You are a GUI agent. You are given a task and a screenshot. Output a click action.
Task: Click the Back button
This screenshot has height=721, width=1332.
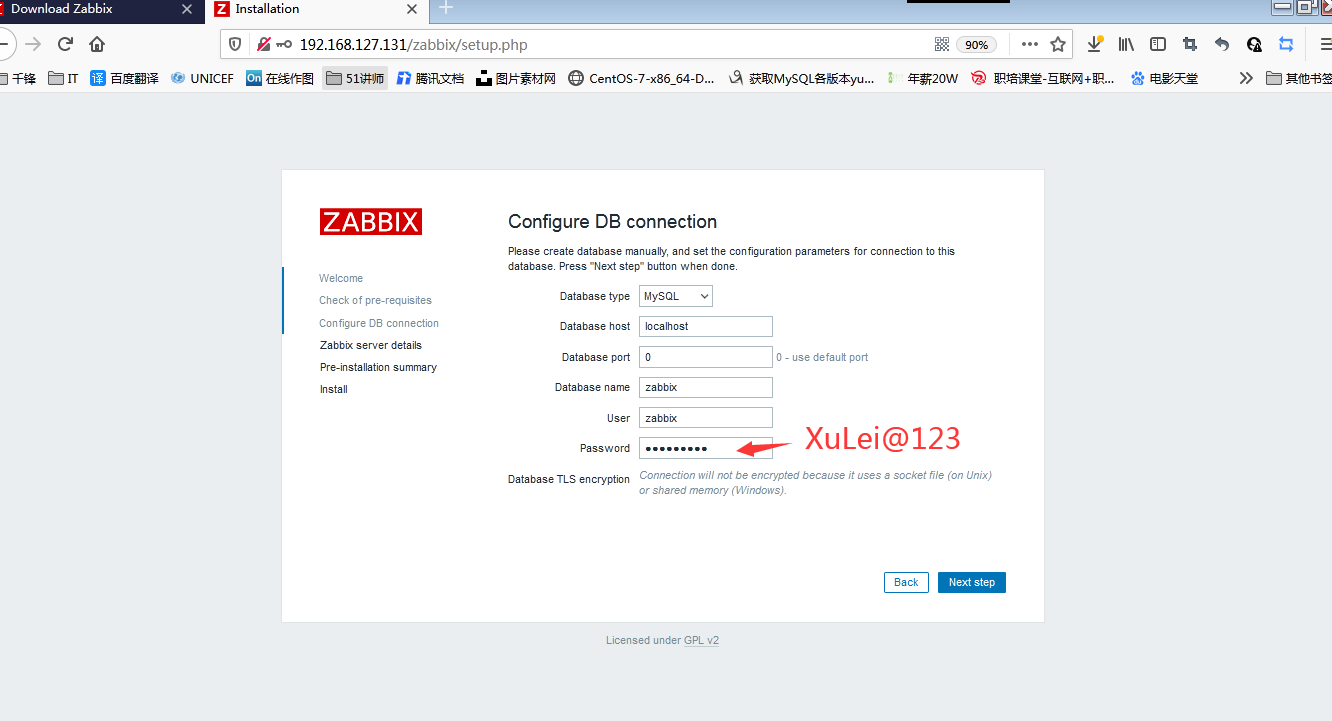[x=906, y=582]
